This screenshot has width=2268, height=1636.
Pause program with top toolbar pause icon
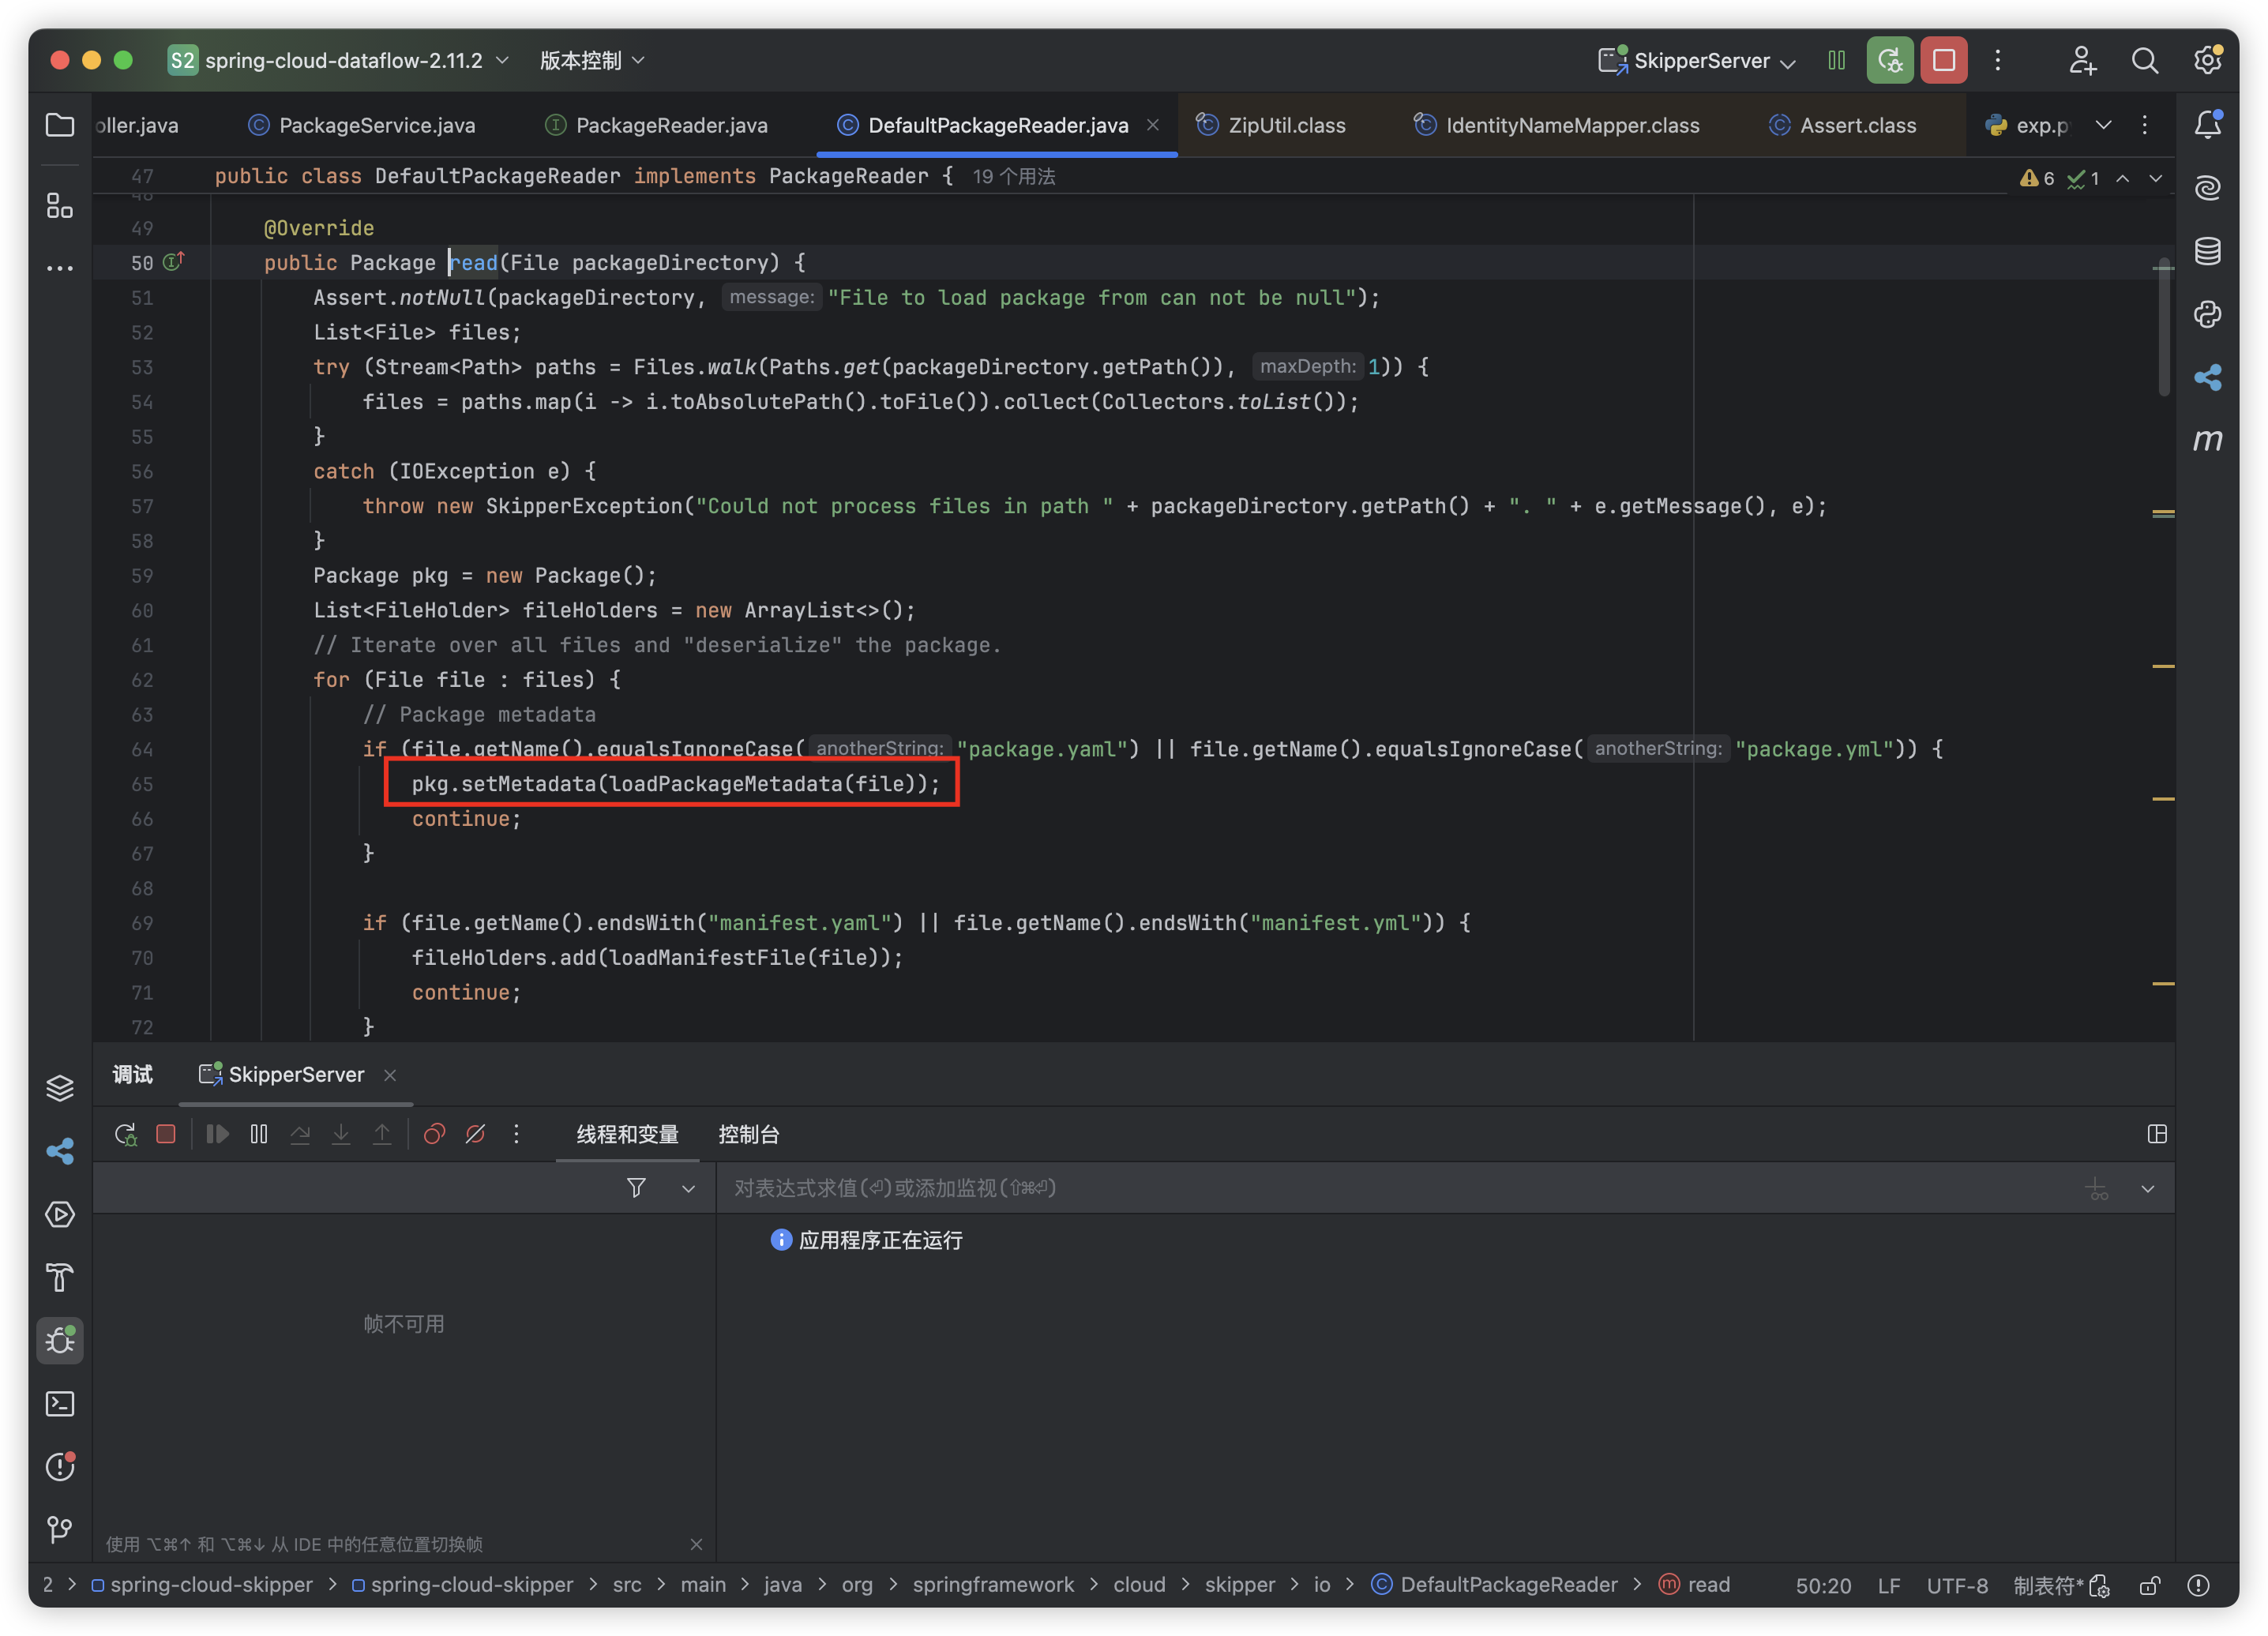point(1836,61)
